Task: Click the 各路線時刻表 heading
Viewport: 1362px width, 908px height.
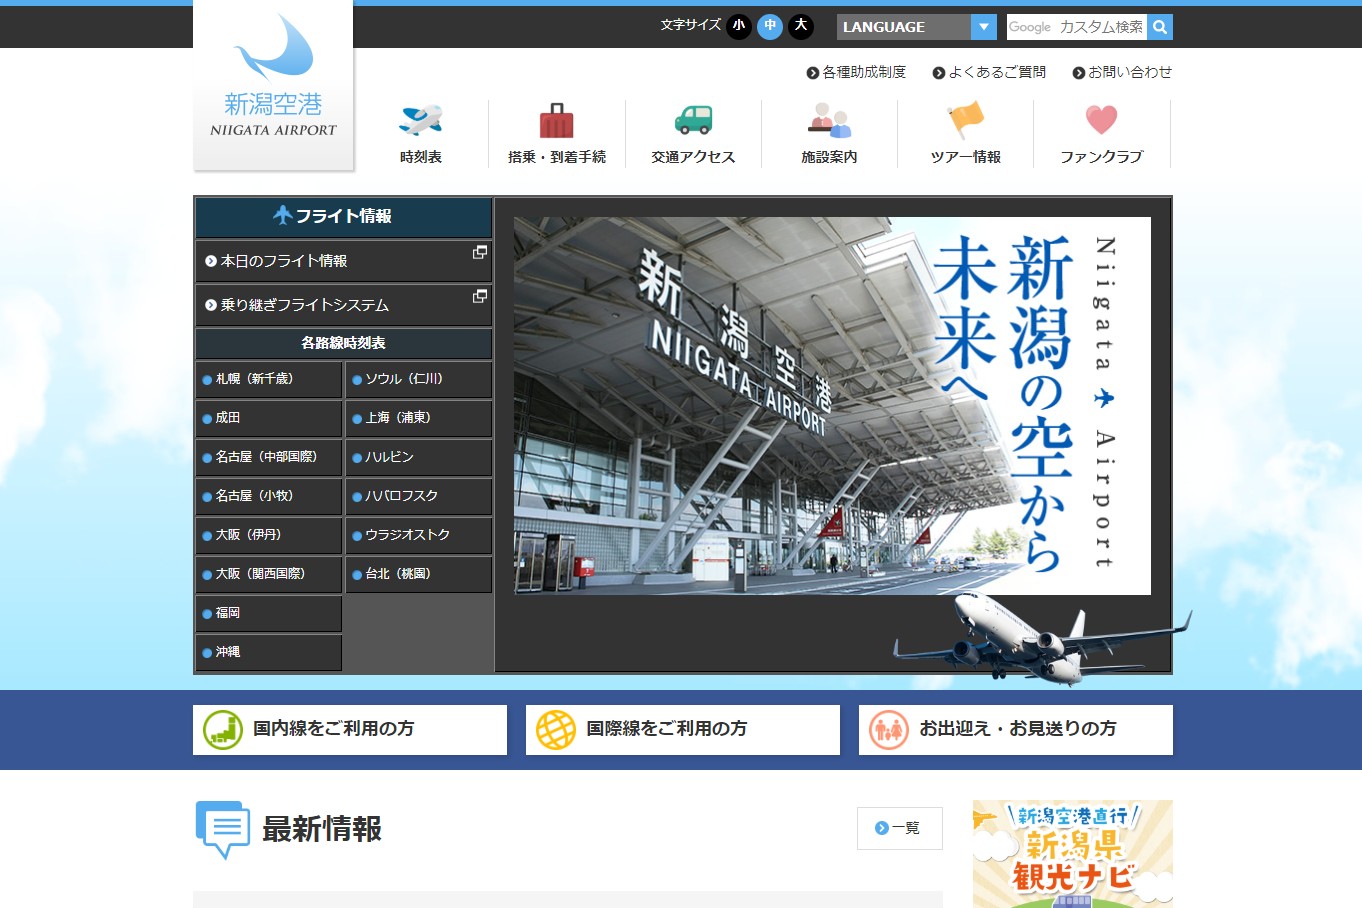Action: pos(343,343)
